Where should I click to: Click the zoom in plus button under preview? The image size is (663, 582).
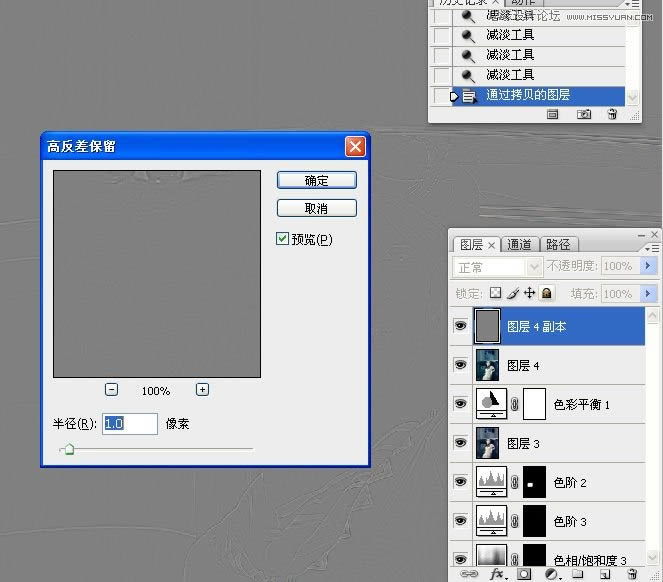tap(202, 390)
